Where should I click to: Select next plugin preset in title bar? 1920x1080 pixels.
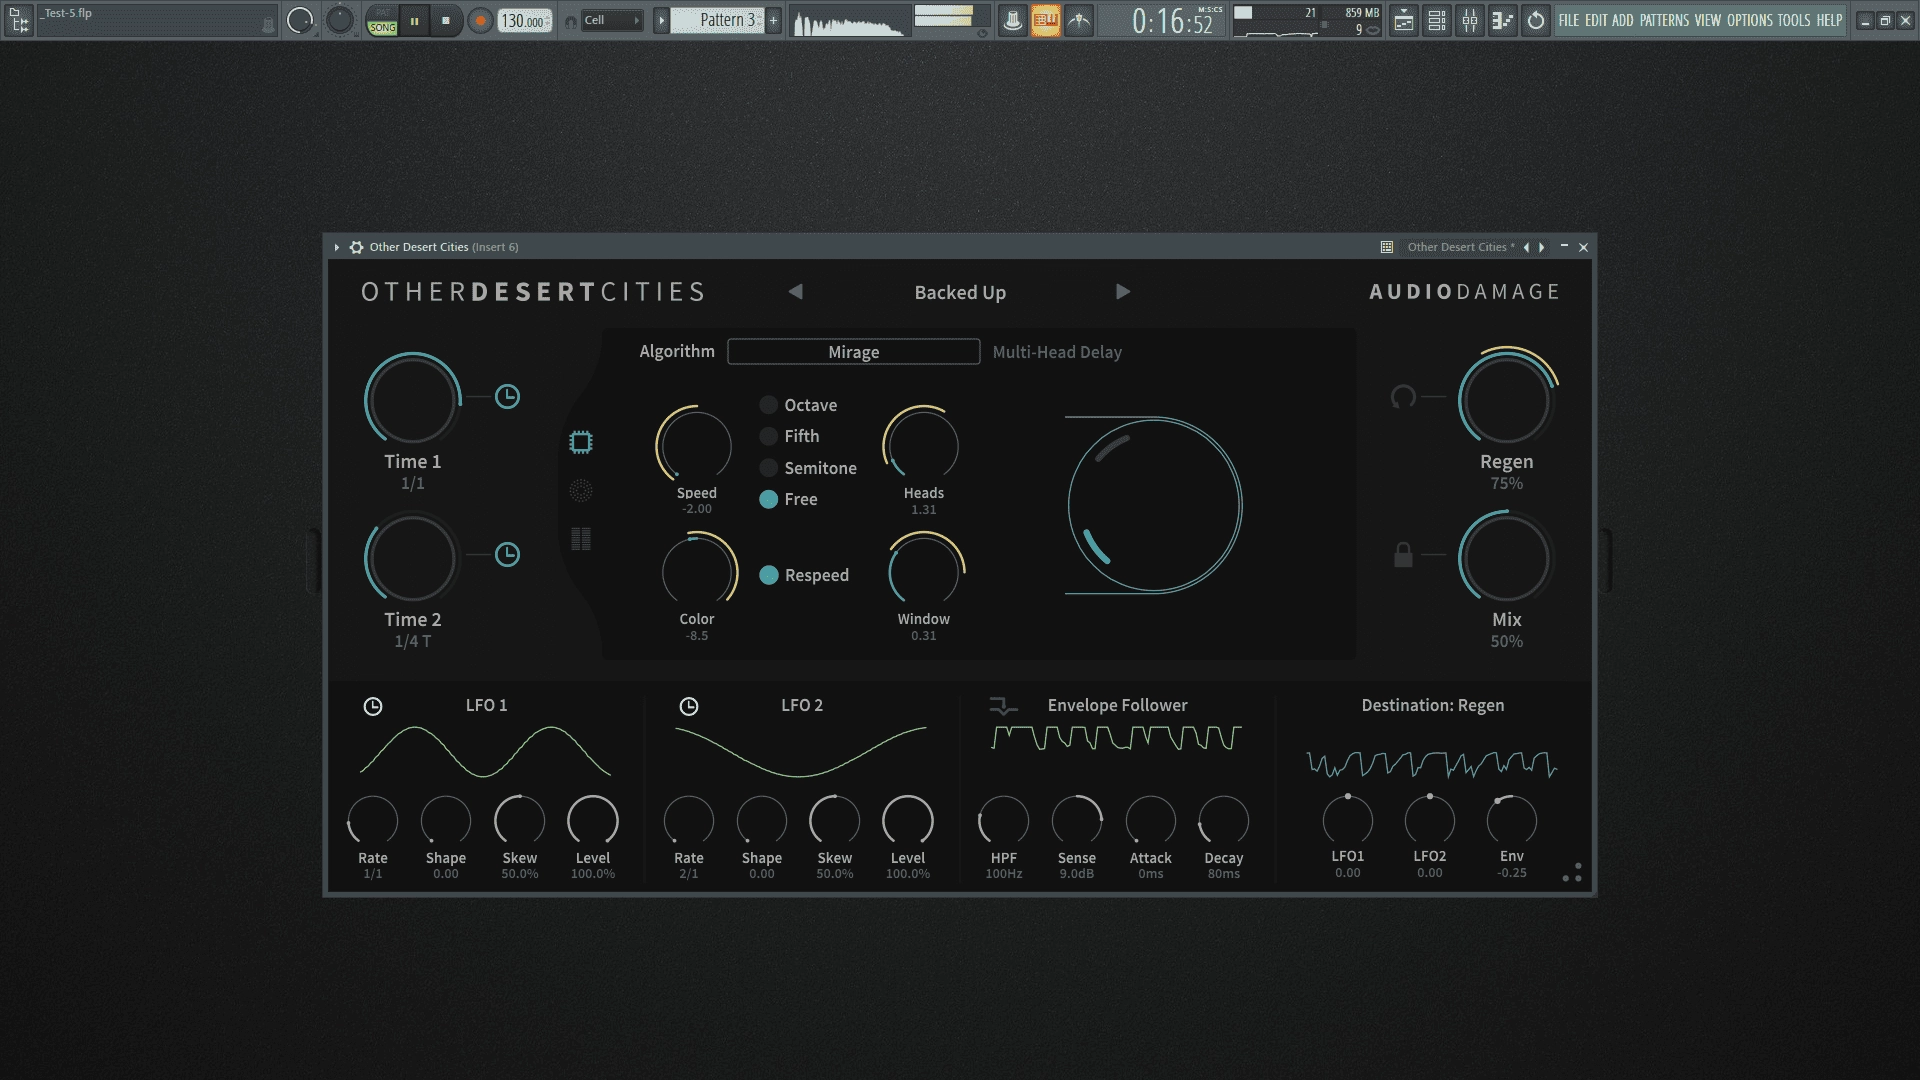(1541, 247)
